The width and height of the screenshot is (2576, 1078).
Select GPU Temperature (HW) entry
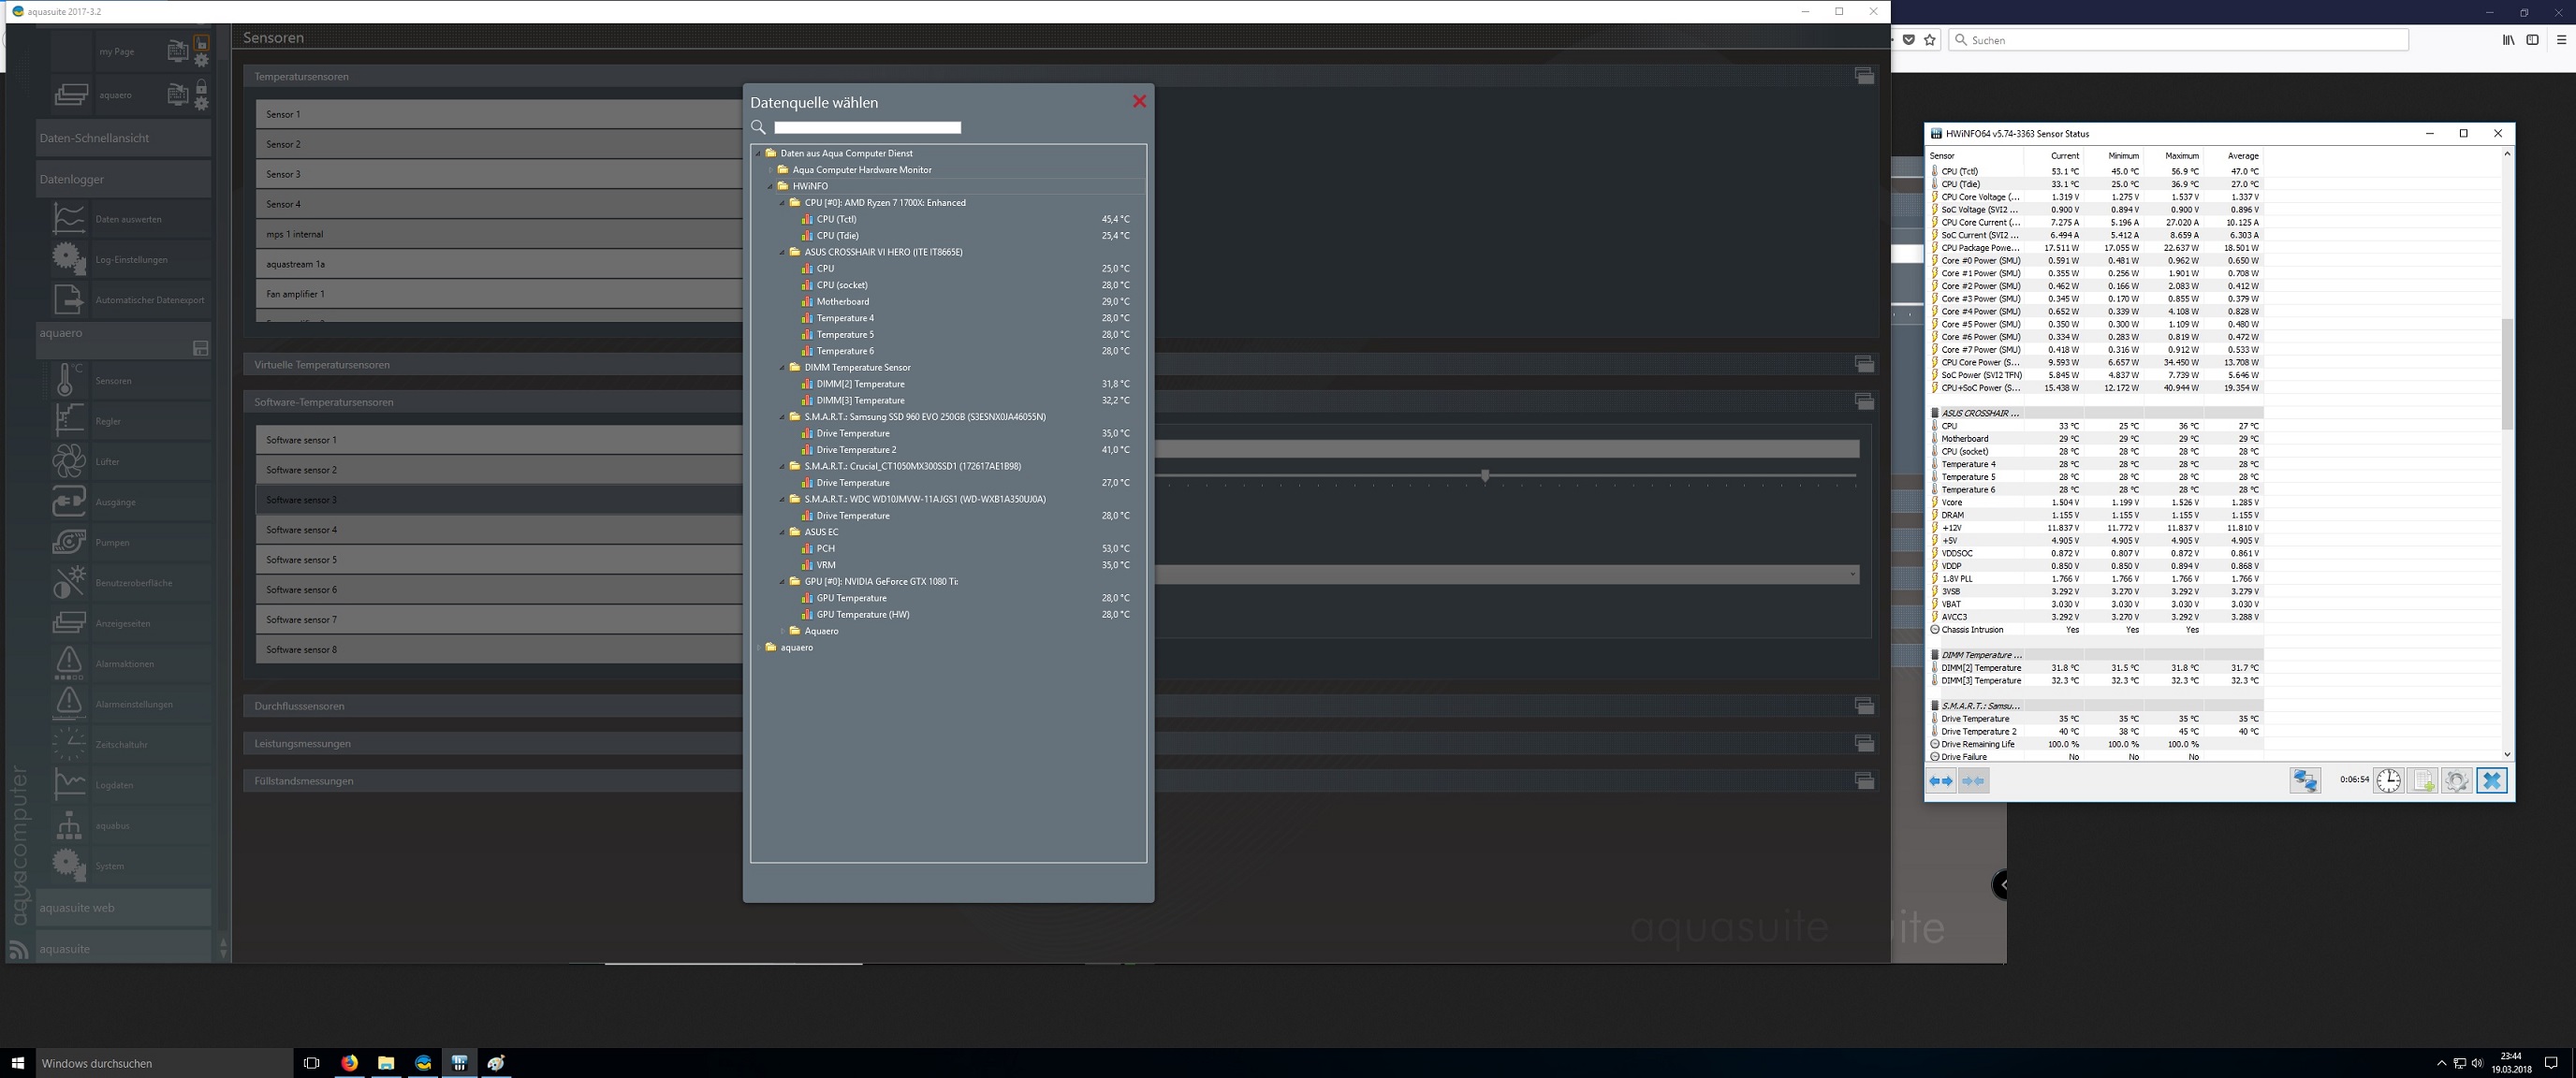(862, 615)
